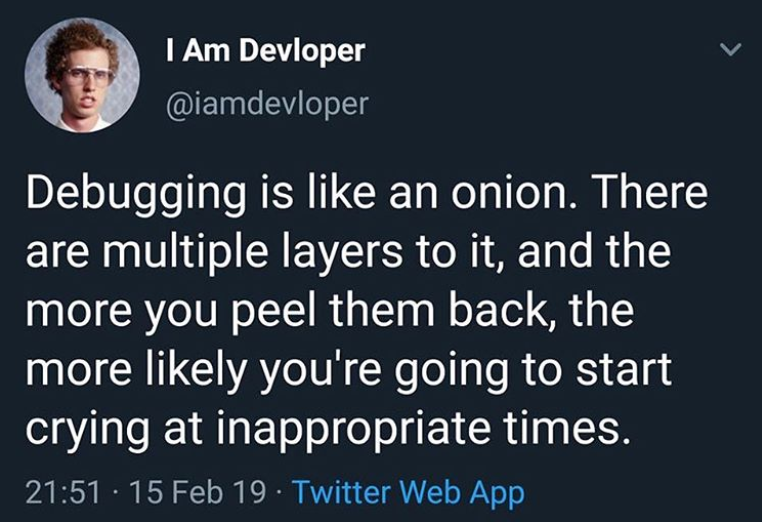Click the Twitter Web App source link
Screen dimensions: 762x522
(409, 492)
